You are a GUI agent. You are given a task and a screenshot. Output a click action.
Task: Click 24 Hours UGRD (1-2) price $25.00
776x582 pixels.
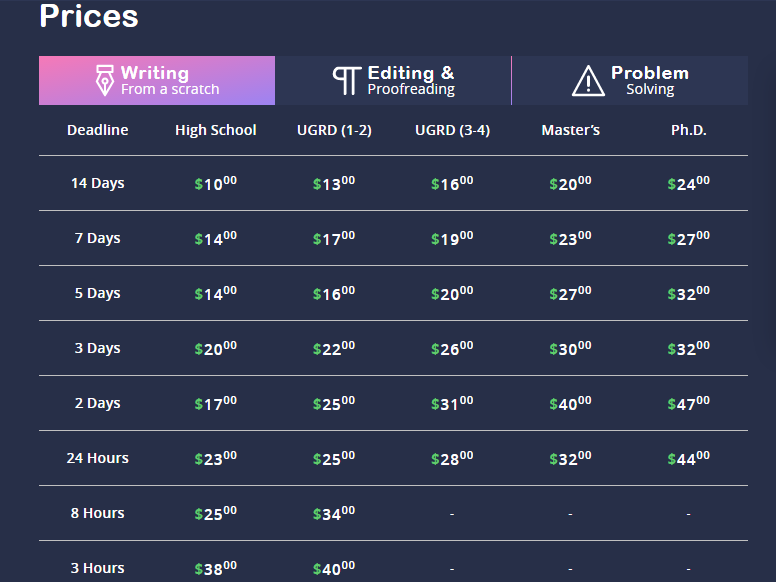click(334, 458)
